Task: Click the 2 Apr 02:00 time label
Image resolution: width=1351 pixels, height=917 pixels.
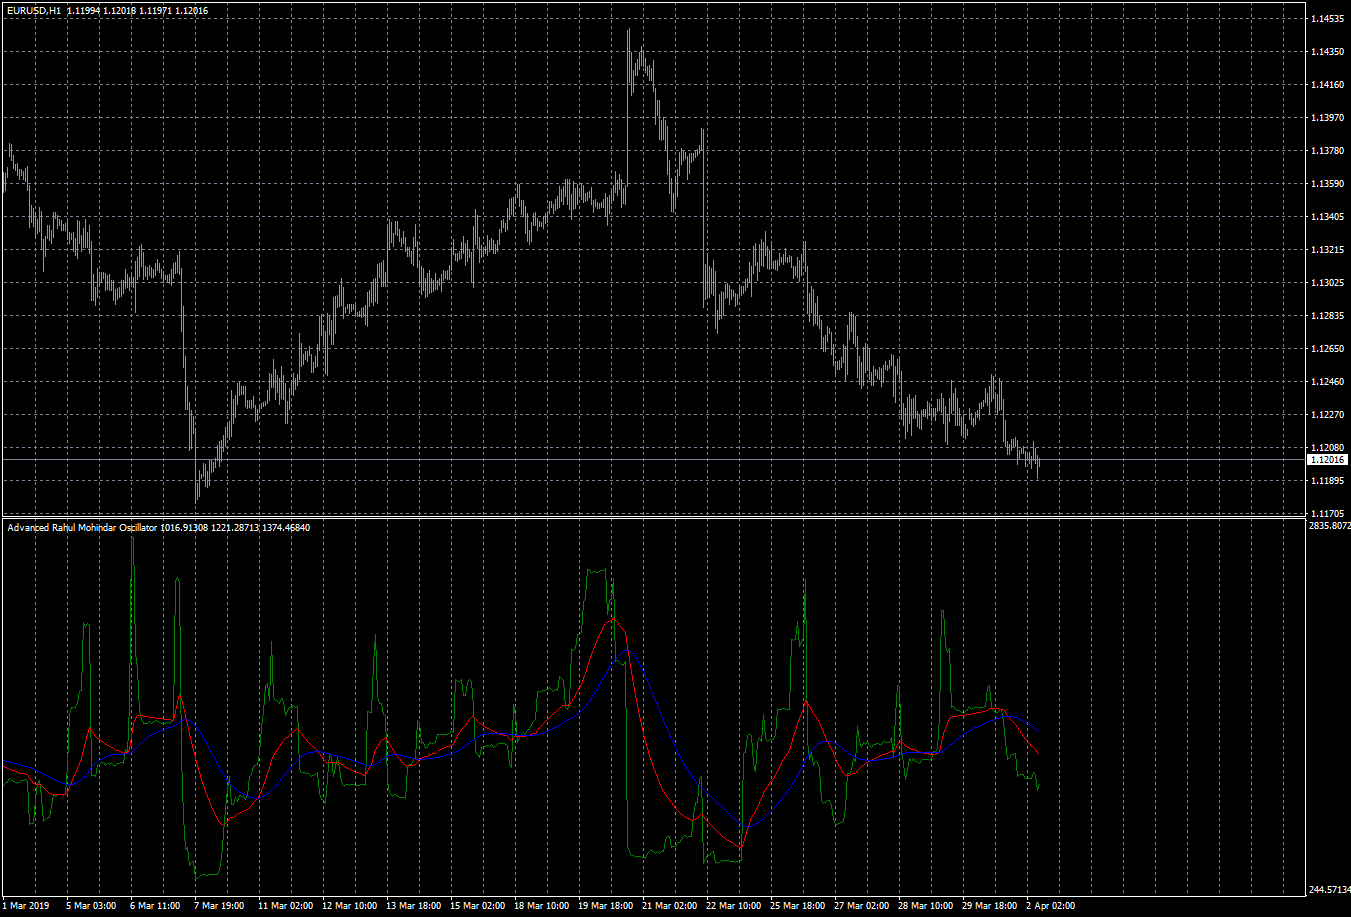Action: tap(1051, 906)
